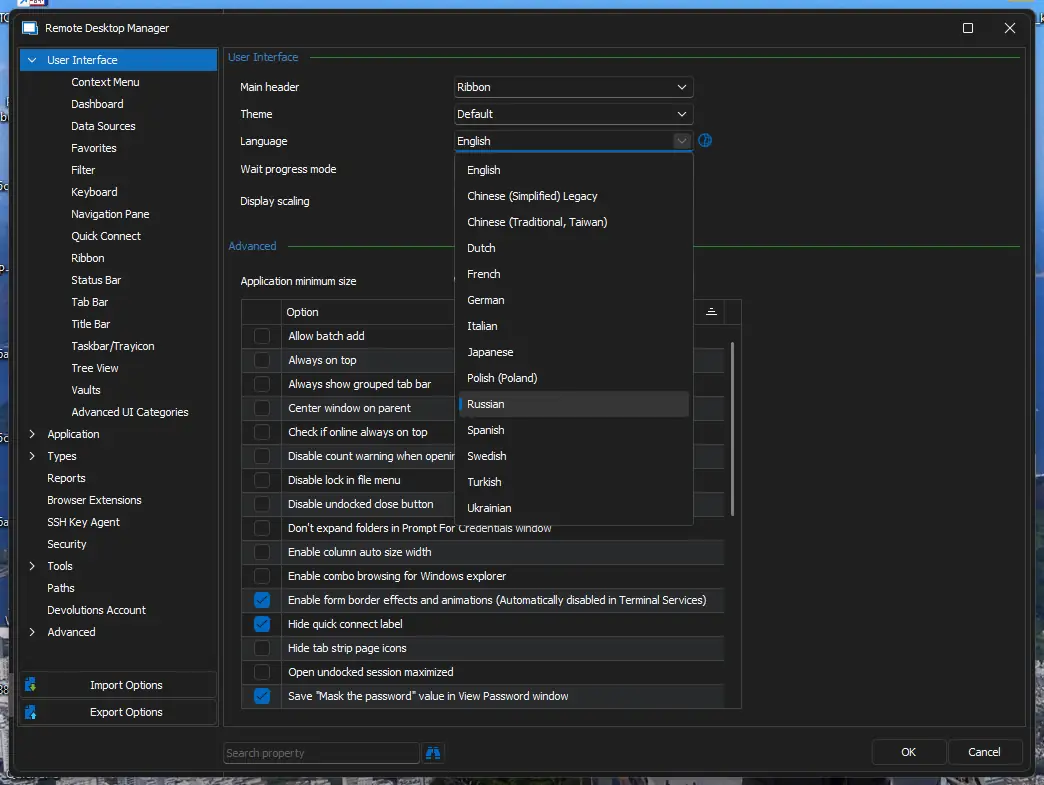Expand the Application tree node
This screenshot has width=1044, height=785.
[x=32, y=434]
